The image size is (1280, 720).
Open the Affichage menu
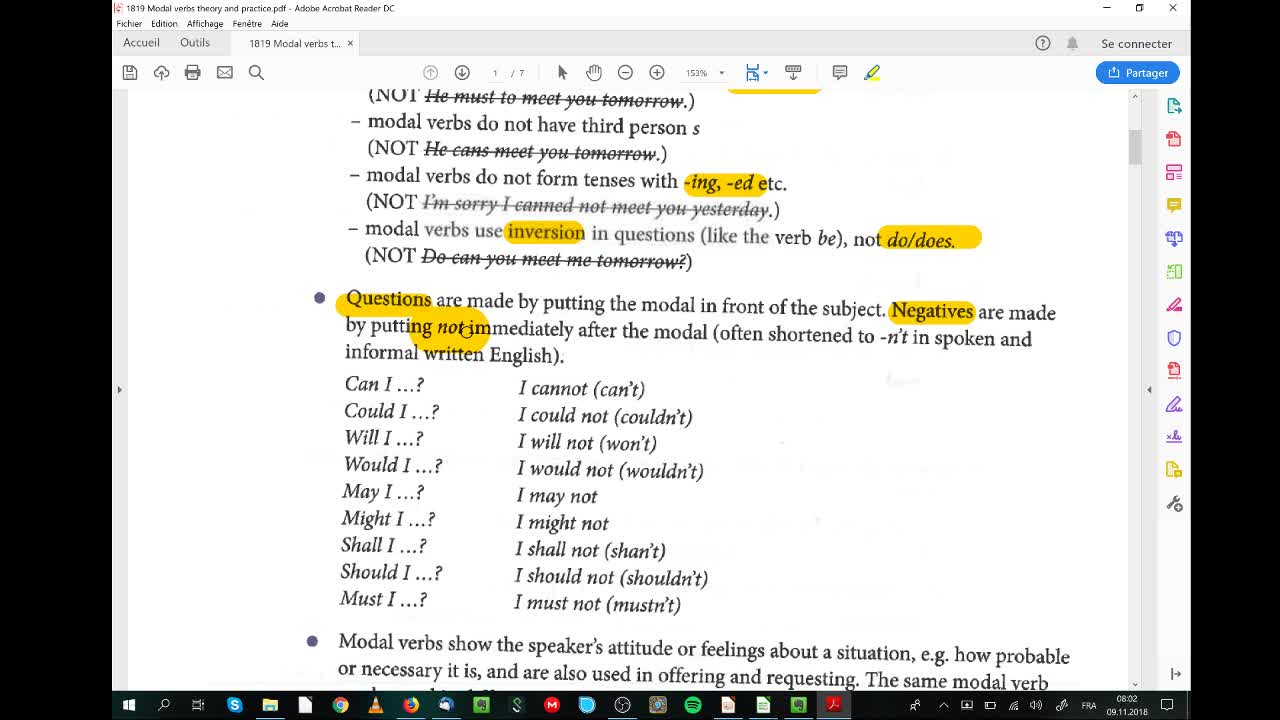pos(204,23)
